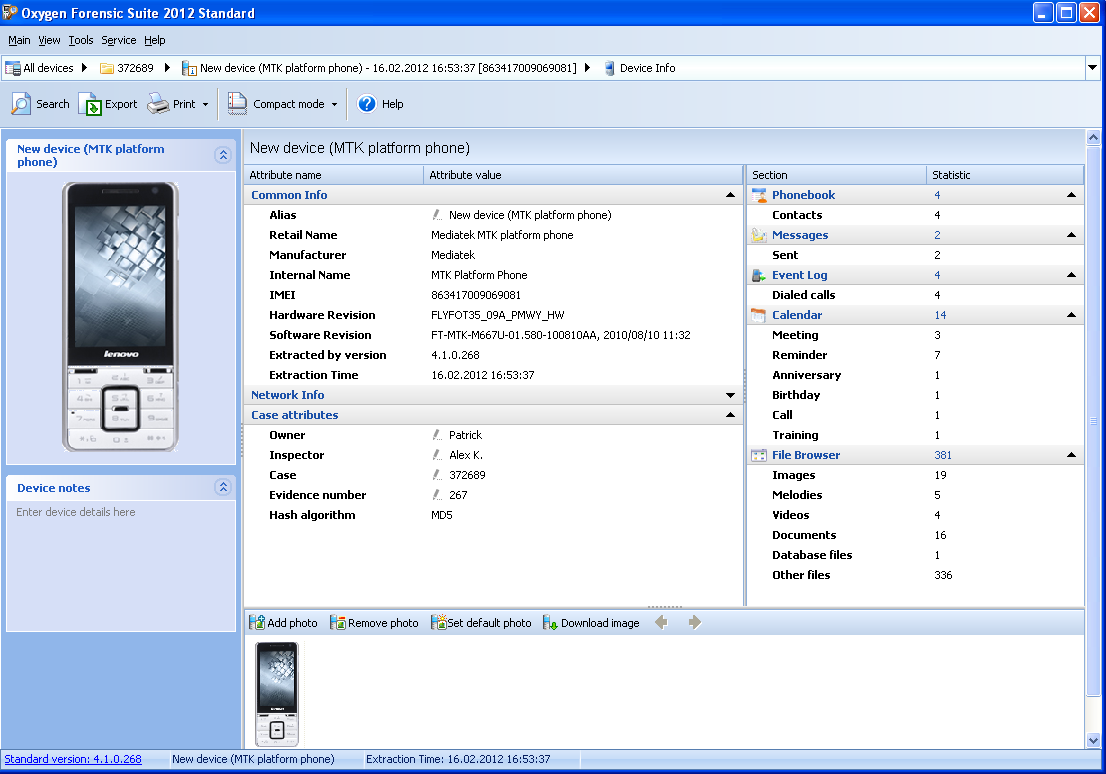Click the Set default photo icon
Viewport: 1106px width, 774px height.
pyautogui.click(x=439, y=622)
